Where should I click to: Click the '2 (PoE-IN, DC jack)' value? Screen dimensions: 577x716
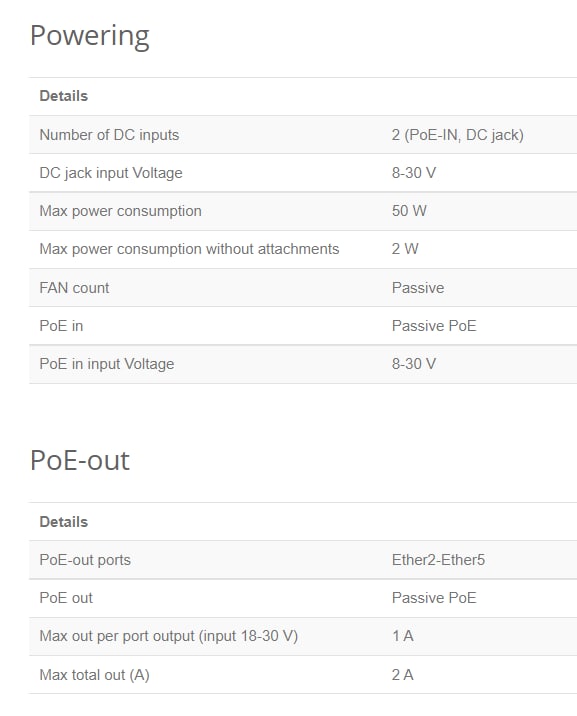tap(457, 135)
